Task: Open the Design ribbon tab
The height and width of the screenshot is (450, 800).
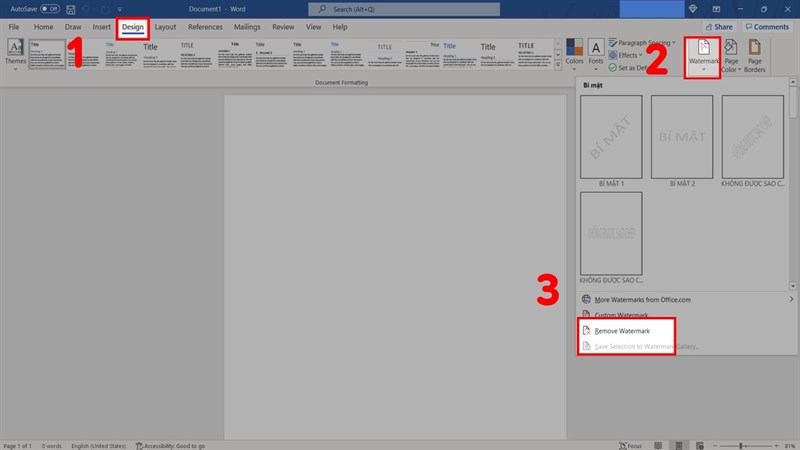Action: click(133, 27)
